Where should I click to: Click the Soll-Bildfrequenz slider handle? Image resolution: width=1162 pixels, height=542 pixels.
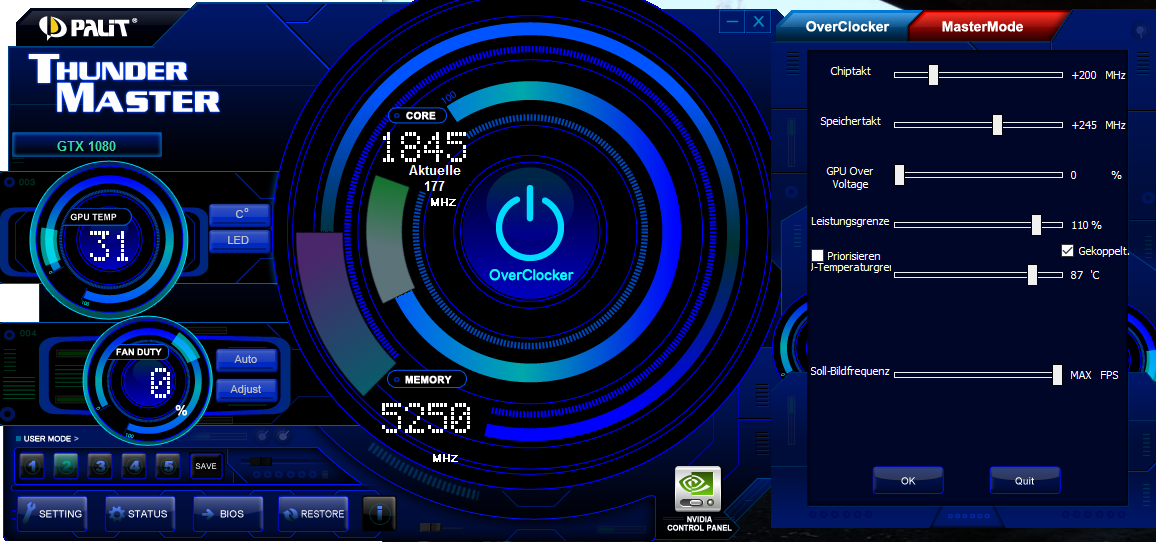point(1058,375)
